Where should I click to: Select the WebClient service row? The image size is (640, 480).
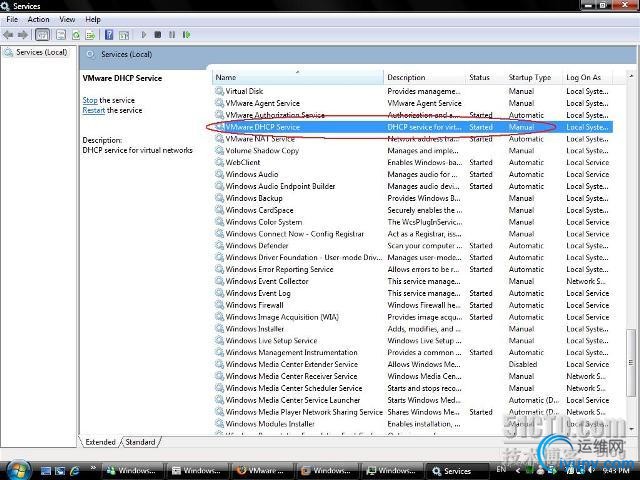[413, 162]
